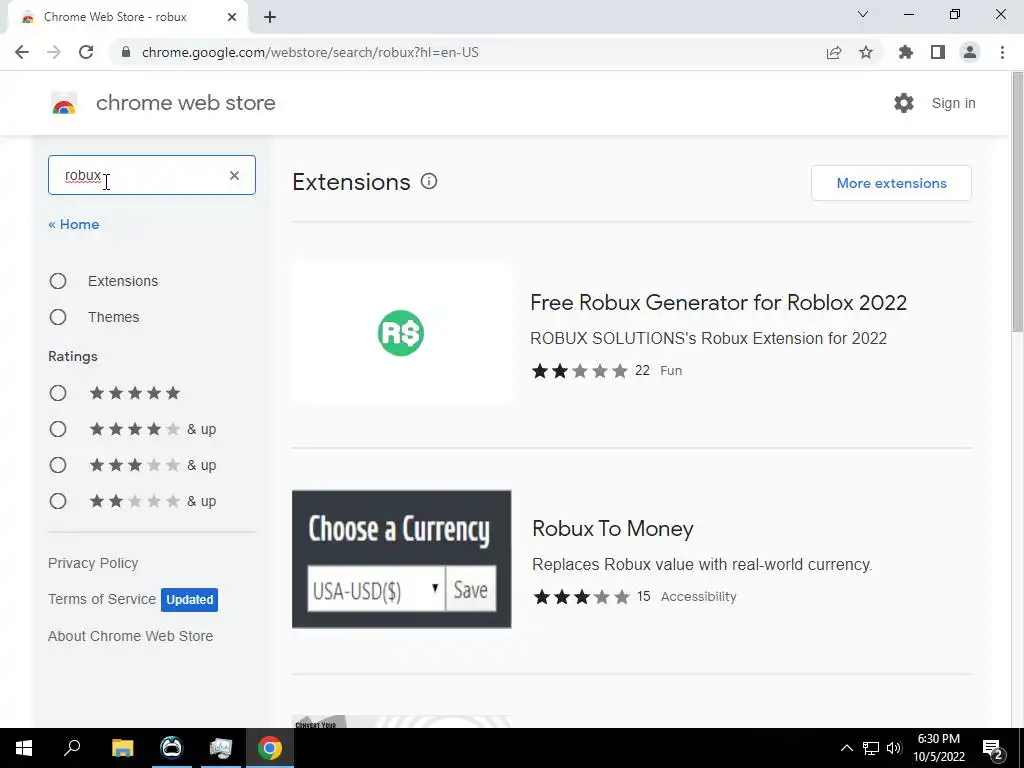Screen dimensions: 1024x768
Task: Open the Windows Start menu
Action: 24,748
